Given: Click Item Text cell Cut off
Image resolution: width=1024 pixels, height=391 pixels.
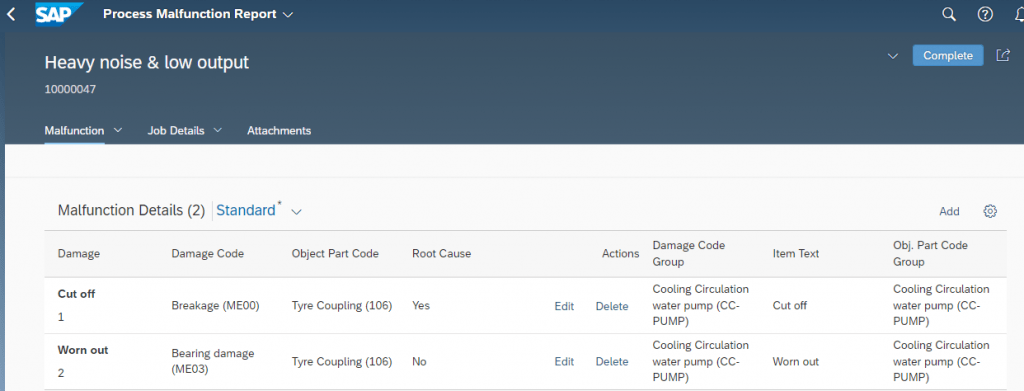Looking at the screenshot, I should pos(790,305).
